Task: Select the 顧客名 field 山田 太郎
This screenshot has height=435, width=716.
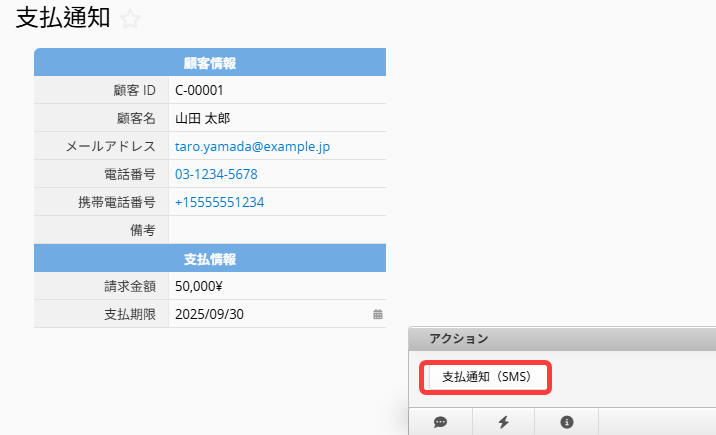Action: point(202,118)
